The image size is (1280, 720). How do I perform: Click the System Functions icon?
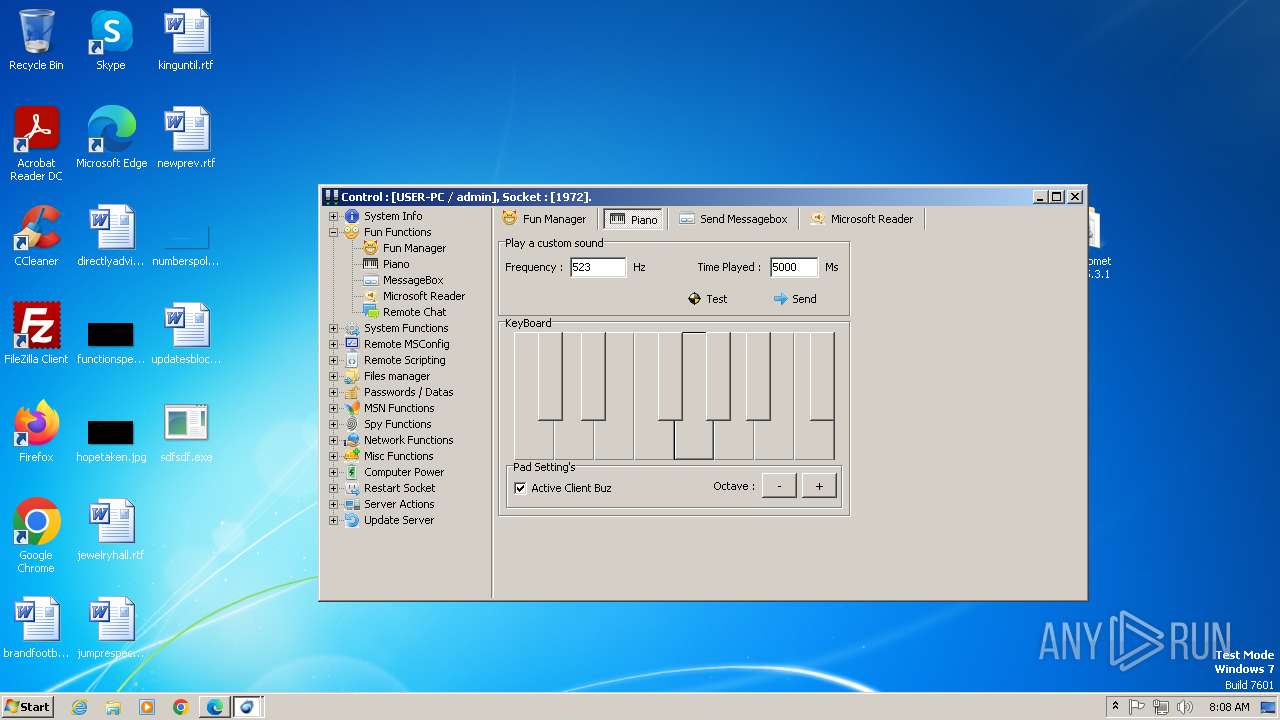click(351, 328)
